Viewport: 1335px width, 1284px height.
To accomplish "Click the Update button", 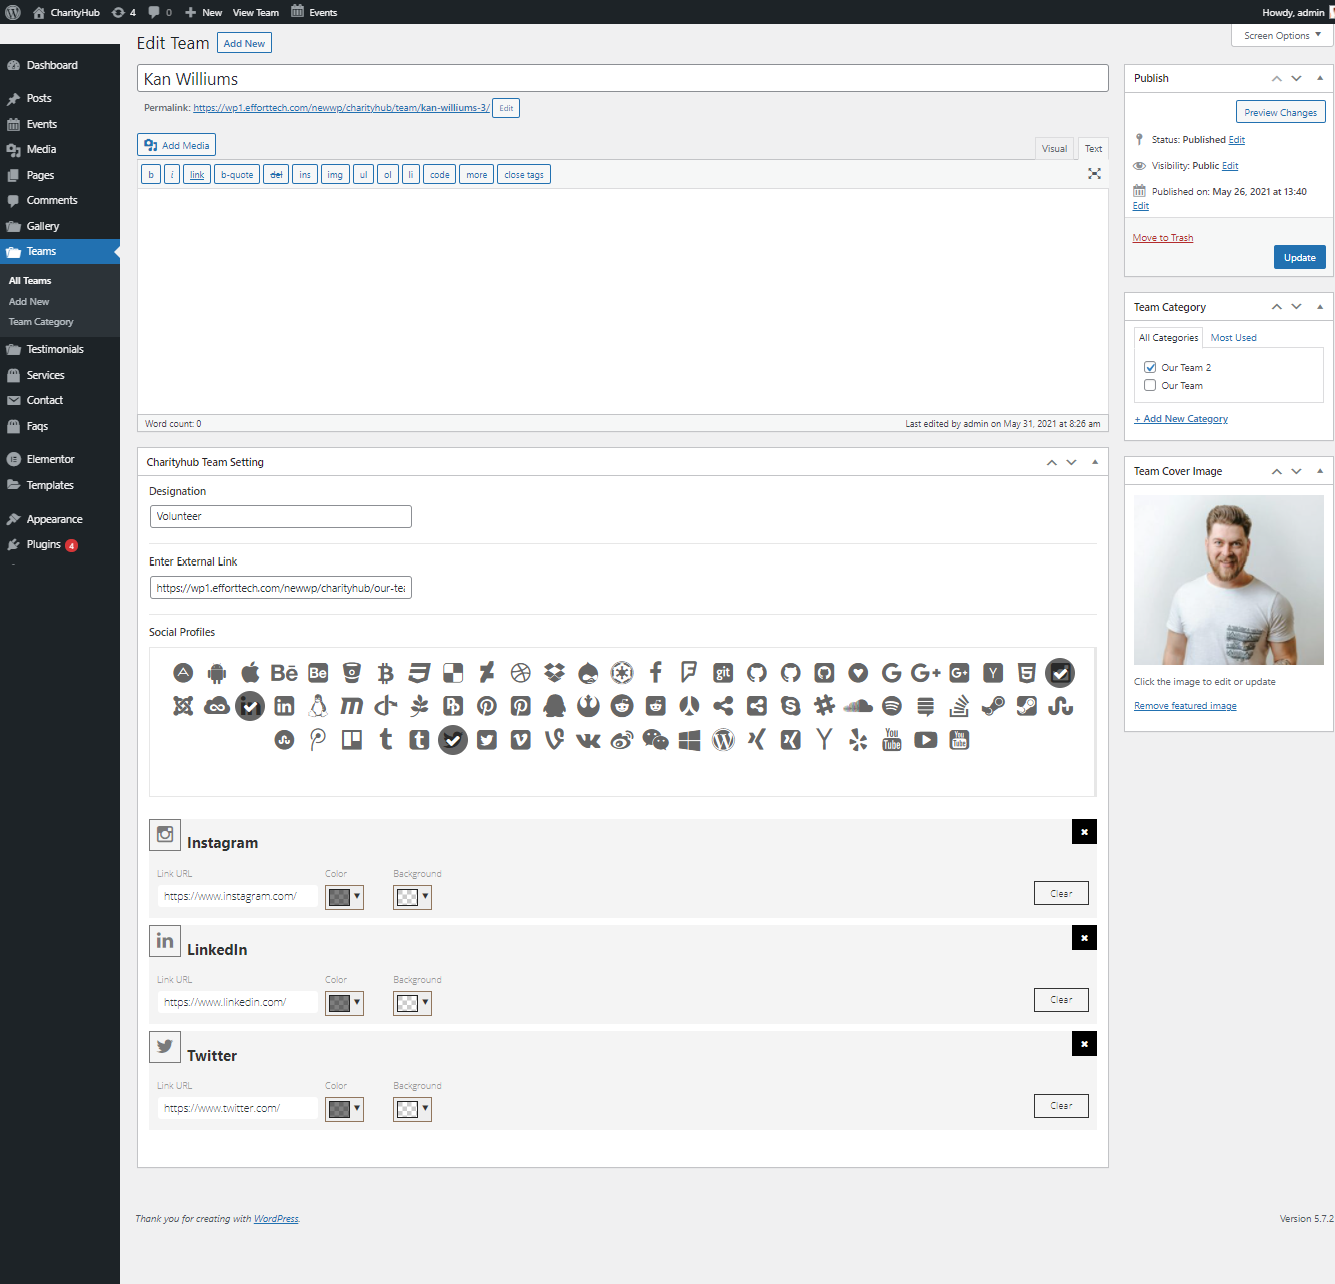I will tap(1299, 258).
